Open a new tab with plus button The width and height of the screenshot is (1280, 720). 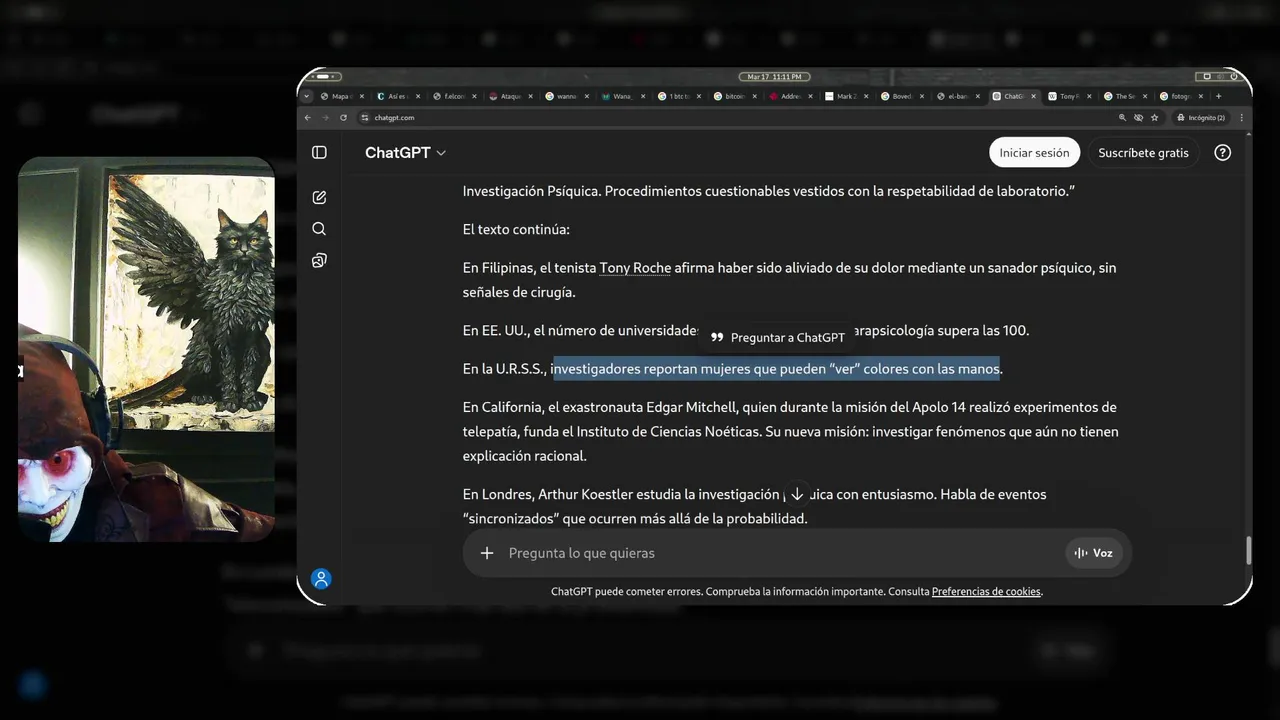(x=1218, y=96)
